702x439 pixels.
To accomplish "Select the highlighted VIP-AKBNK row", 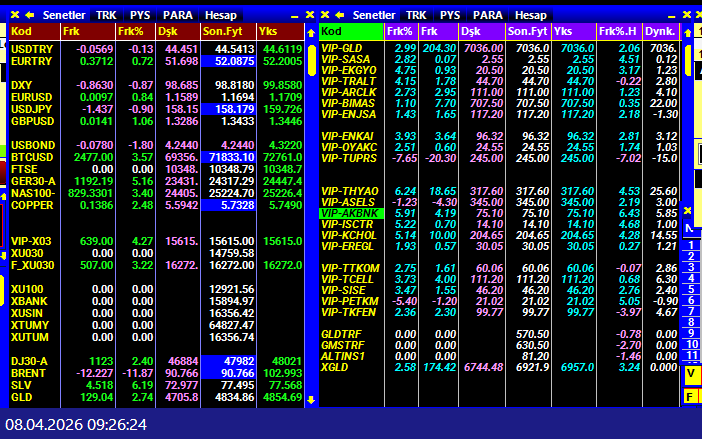I will [x=500, y=213].
